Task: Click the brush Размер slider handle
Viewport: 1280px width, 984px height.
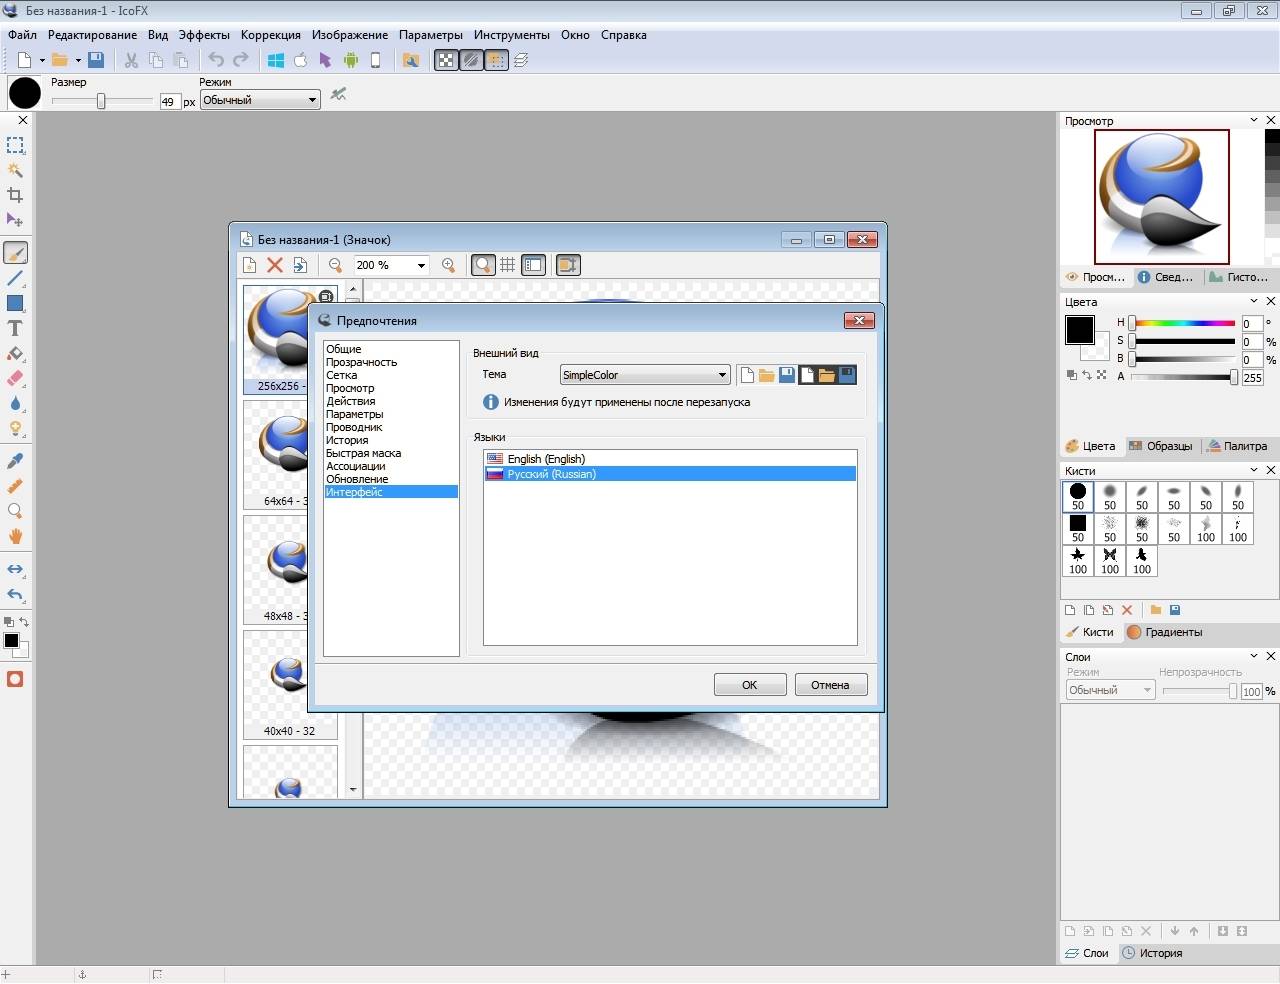Action: pos(101,101)
